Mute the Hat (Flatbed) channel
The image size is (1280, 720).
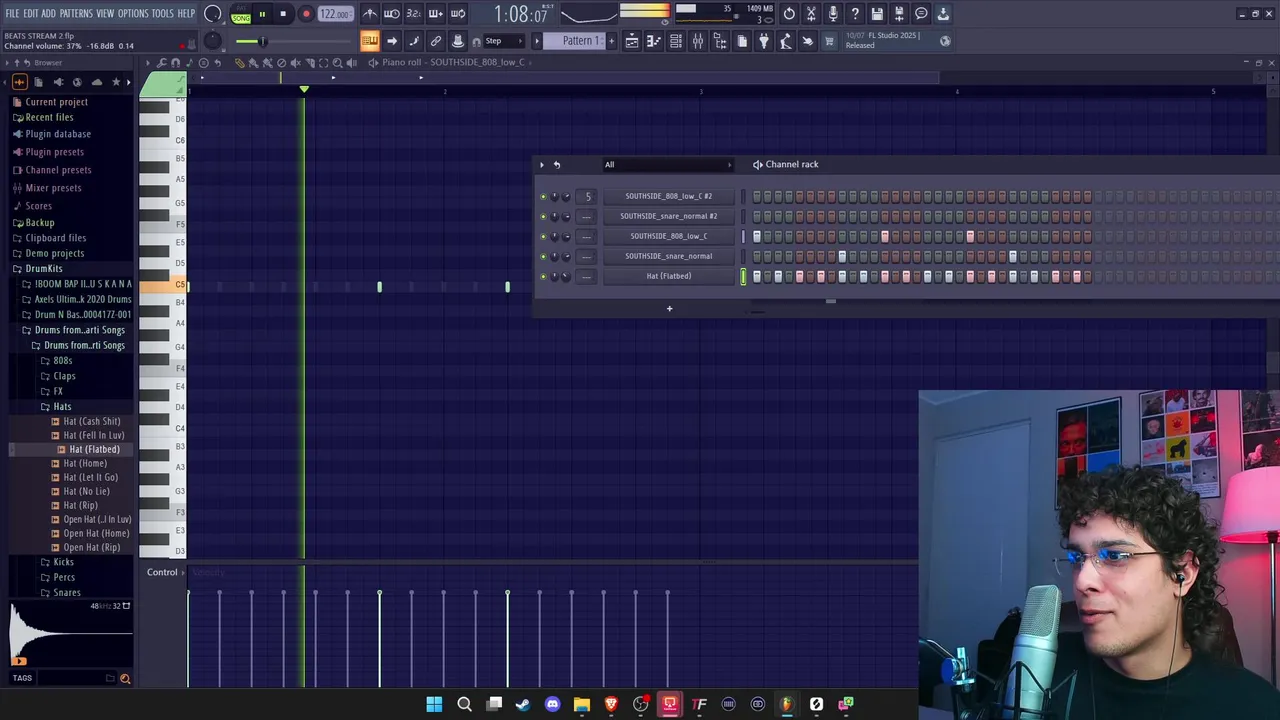[543, 277]
